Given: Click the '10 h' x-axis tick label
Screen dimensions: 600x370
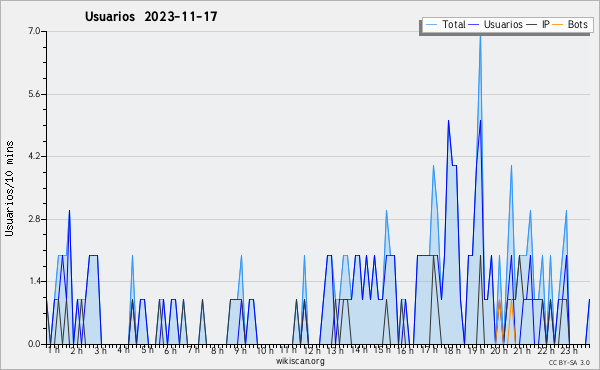Looking at the screenshot, I should click(x=265, y=350).
